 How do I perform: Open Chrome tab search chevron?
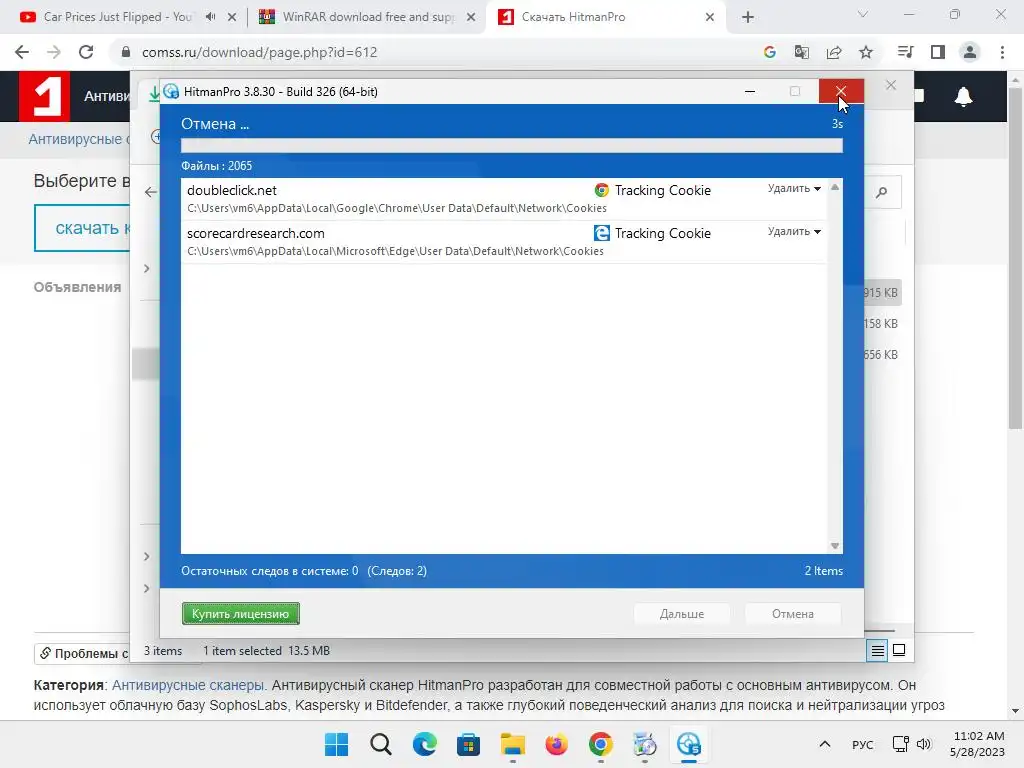coord(863,14)
